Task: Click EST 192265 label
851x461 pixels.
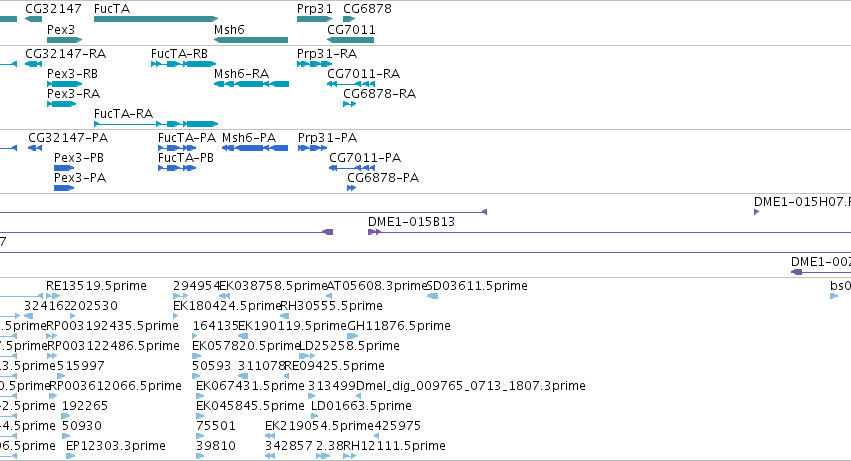Action: click(x=85, y=406)
